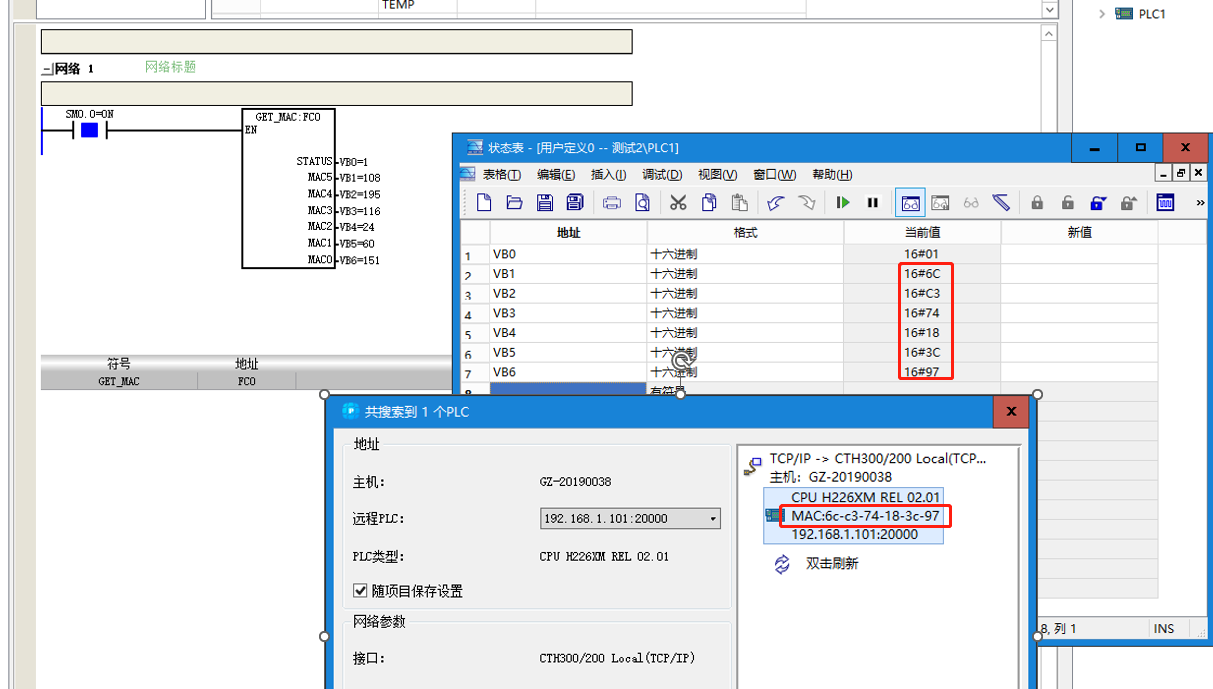Click the Stop PLC pause icon

(x=873, y=203)
